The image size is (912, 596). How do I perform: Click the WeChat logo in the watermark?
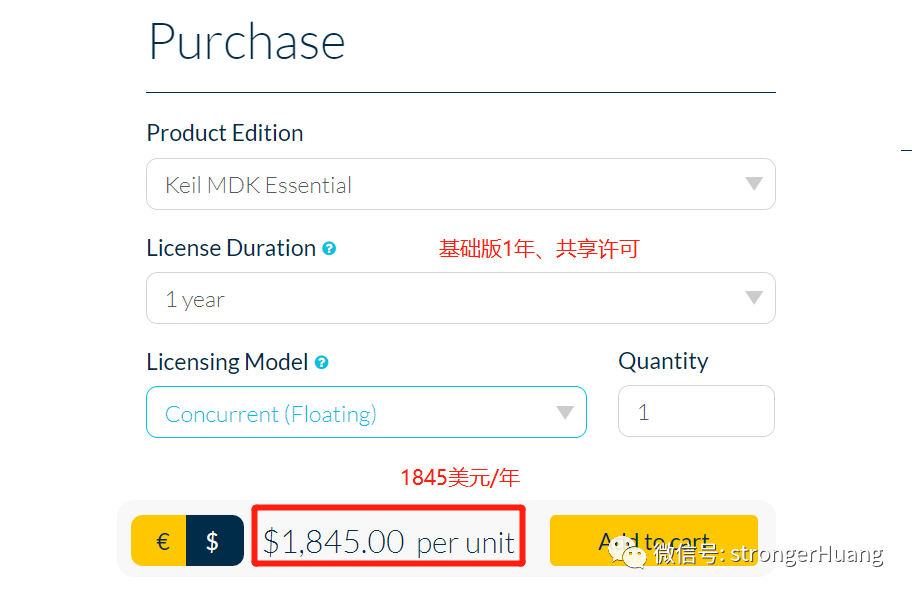(x=627, y=552)
